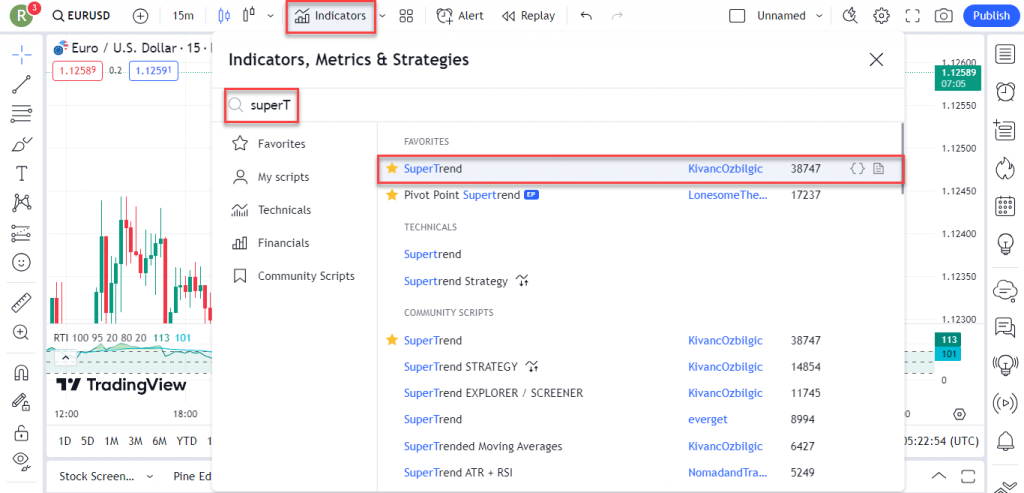Open the Alerts alarm clock sidebar icon

[1004, 91]
